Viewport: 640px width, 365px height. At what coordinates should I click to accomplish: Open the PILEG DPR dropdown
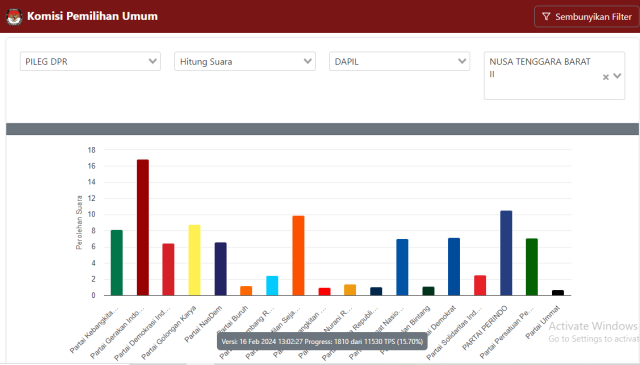click(90, 61)
